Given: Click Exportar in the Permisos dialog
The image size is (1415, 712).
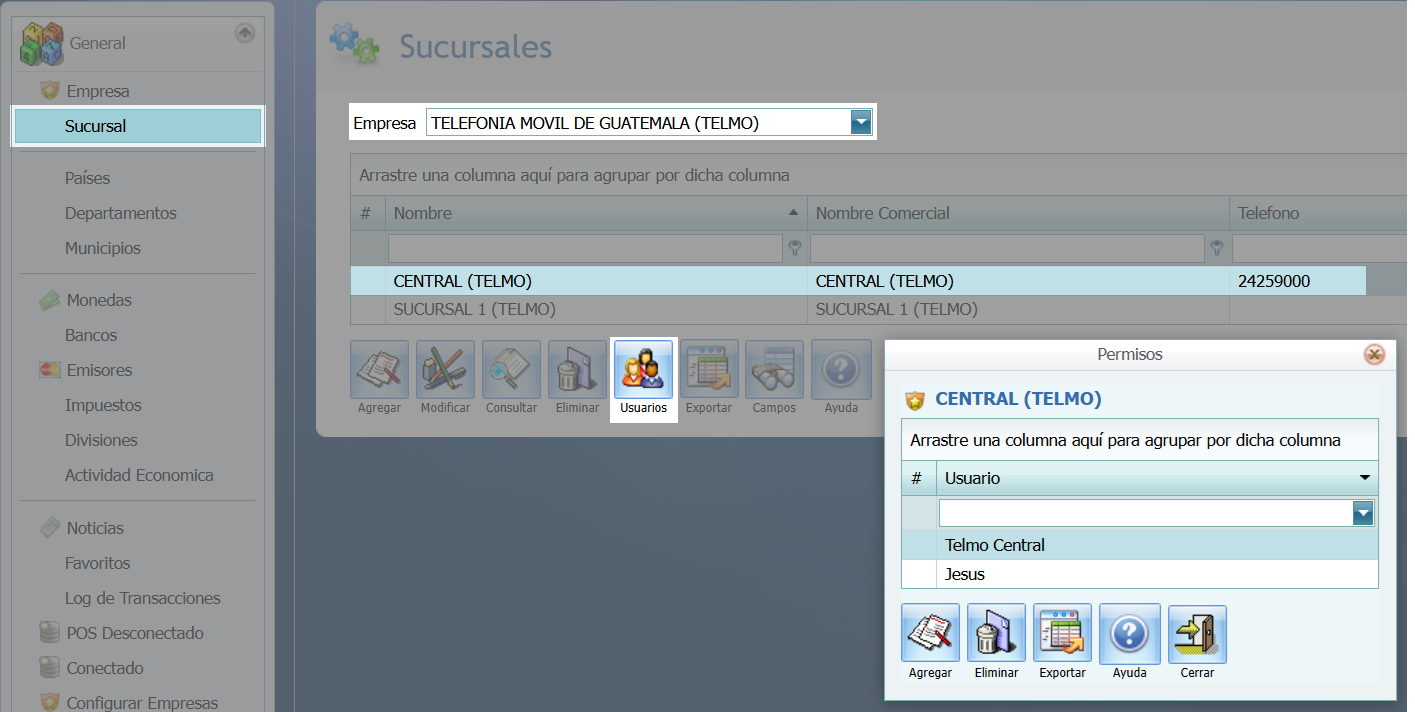Looking at the screenshot, I should tap(1062, 640).
